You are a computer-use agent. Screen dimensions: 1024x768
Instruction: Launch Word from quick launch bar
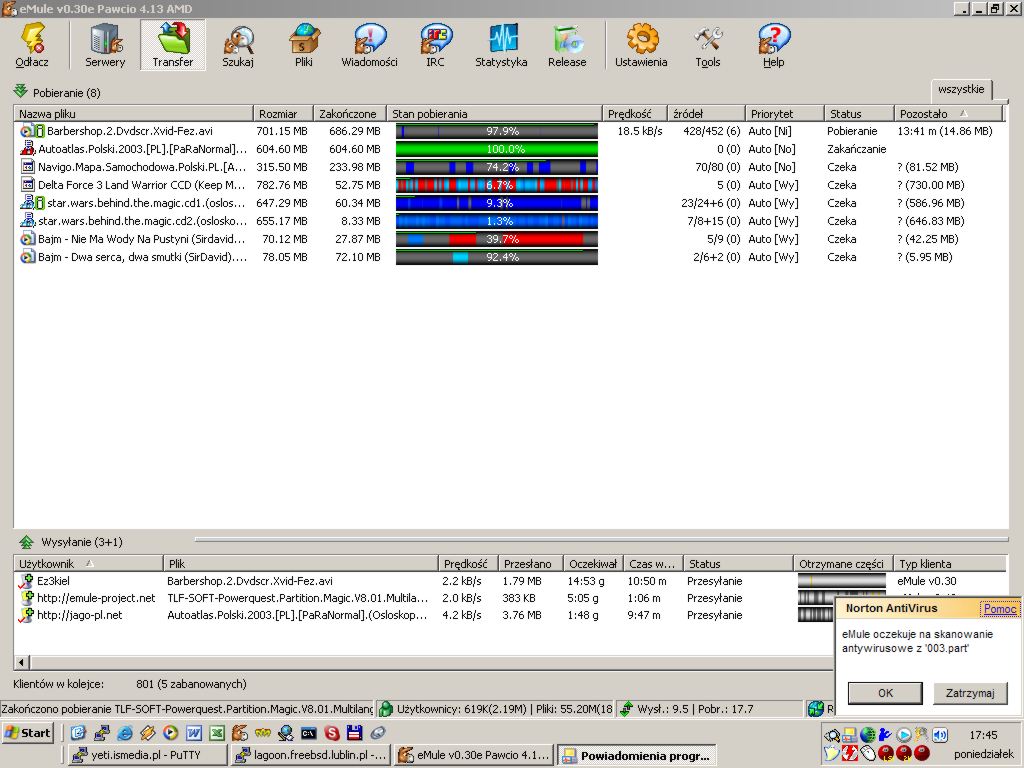194,733
